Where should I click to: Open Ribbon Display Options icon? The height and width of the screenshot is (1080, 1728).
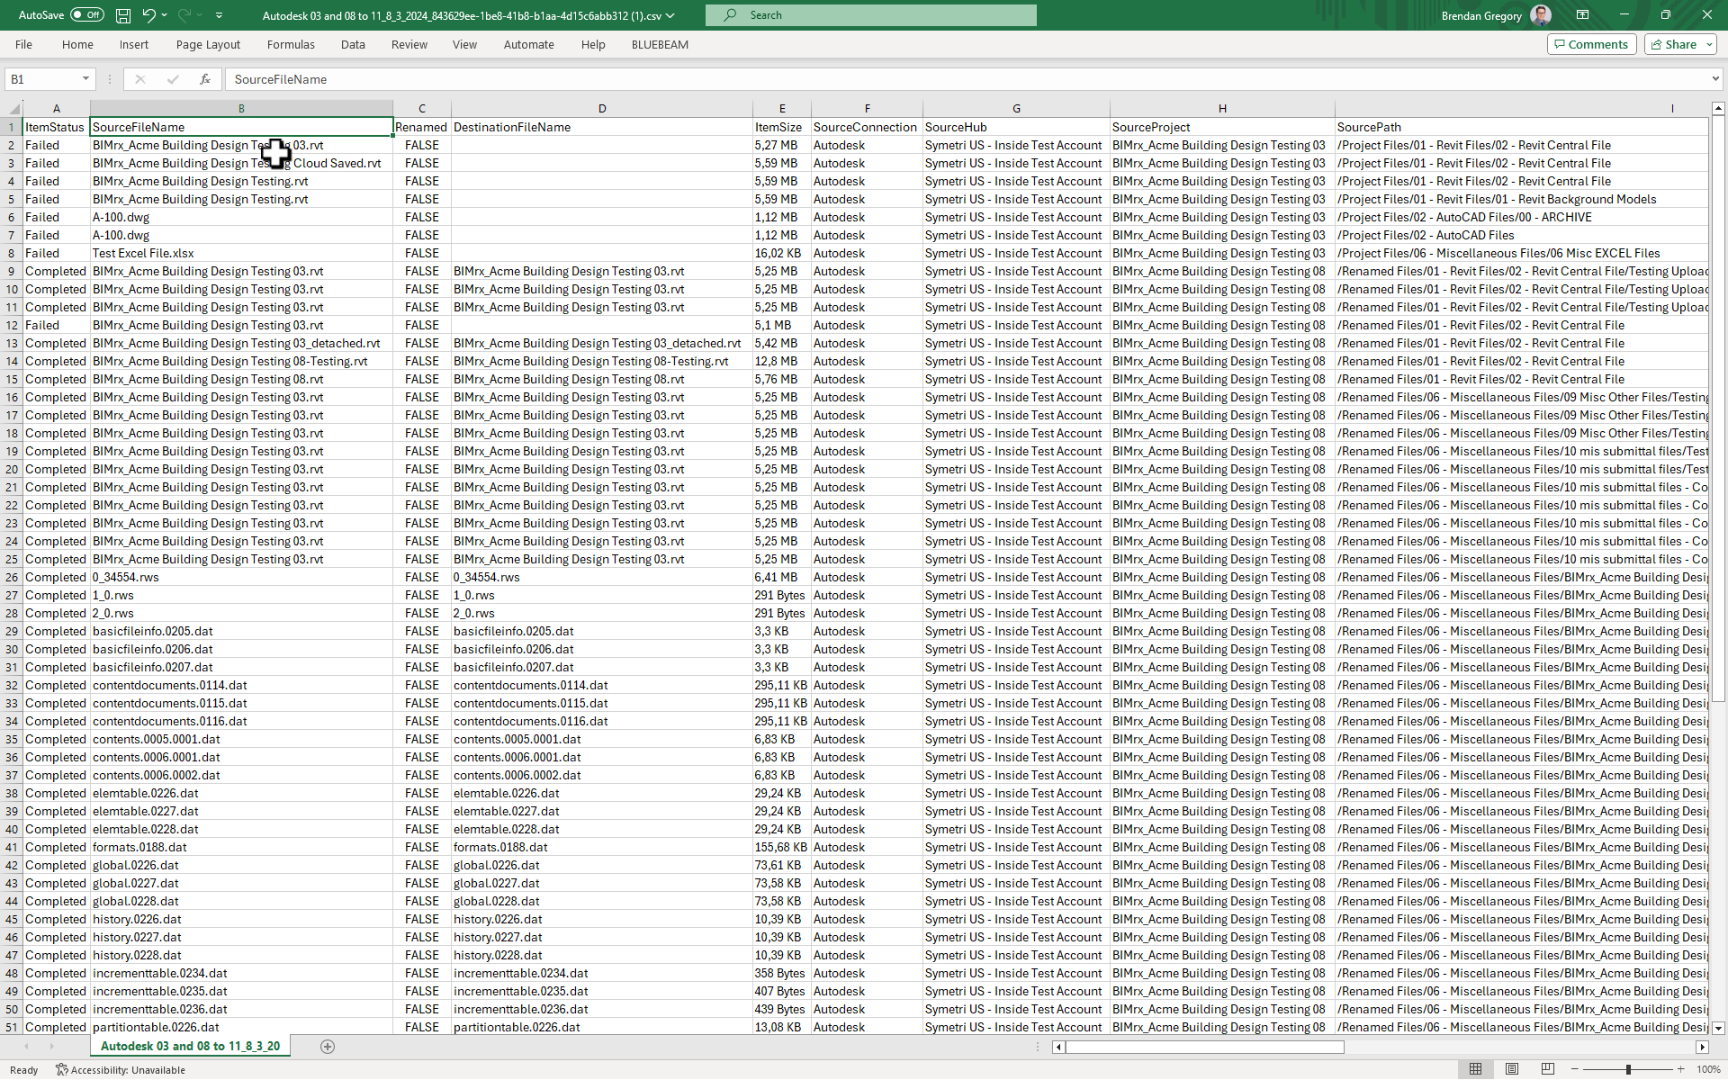1583,15
